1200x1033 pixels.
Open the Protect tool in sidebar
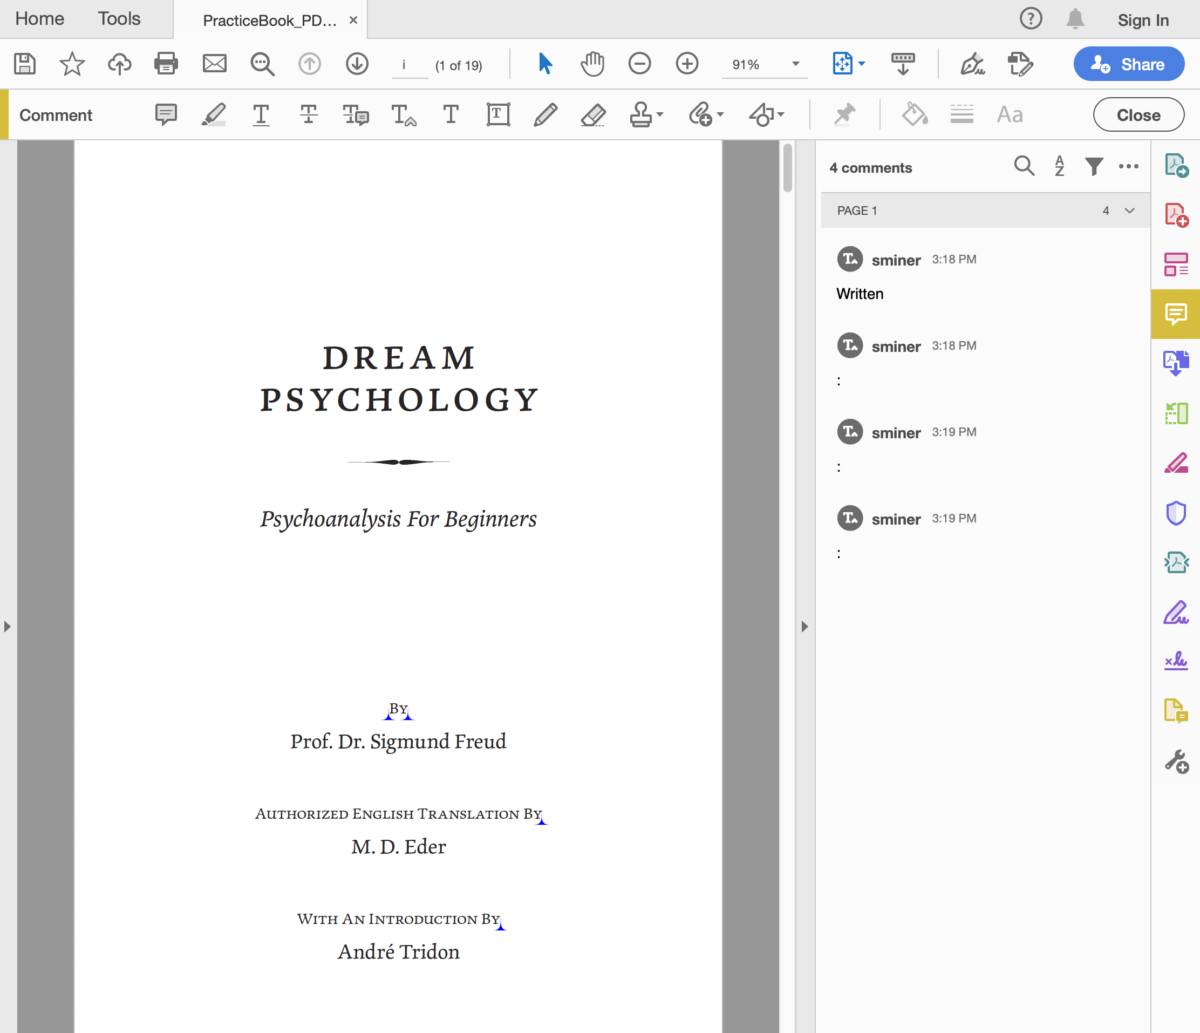pos(1176,513)
